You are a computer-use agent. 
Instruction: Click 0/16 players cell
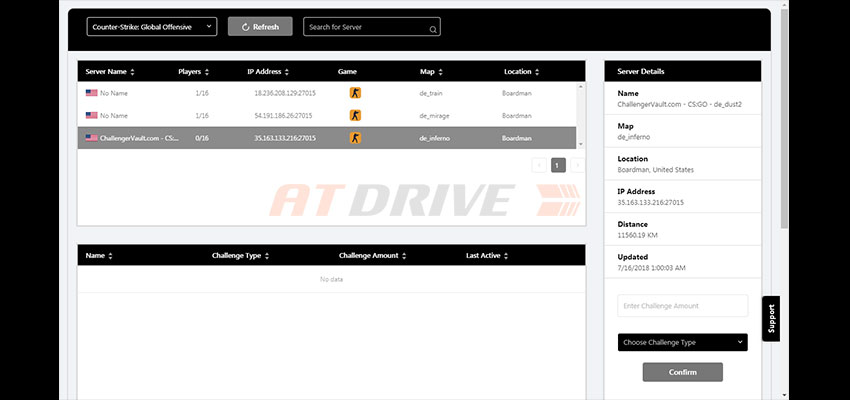click(x=202, y=138)
